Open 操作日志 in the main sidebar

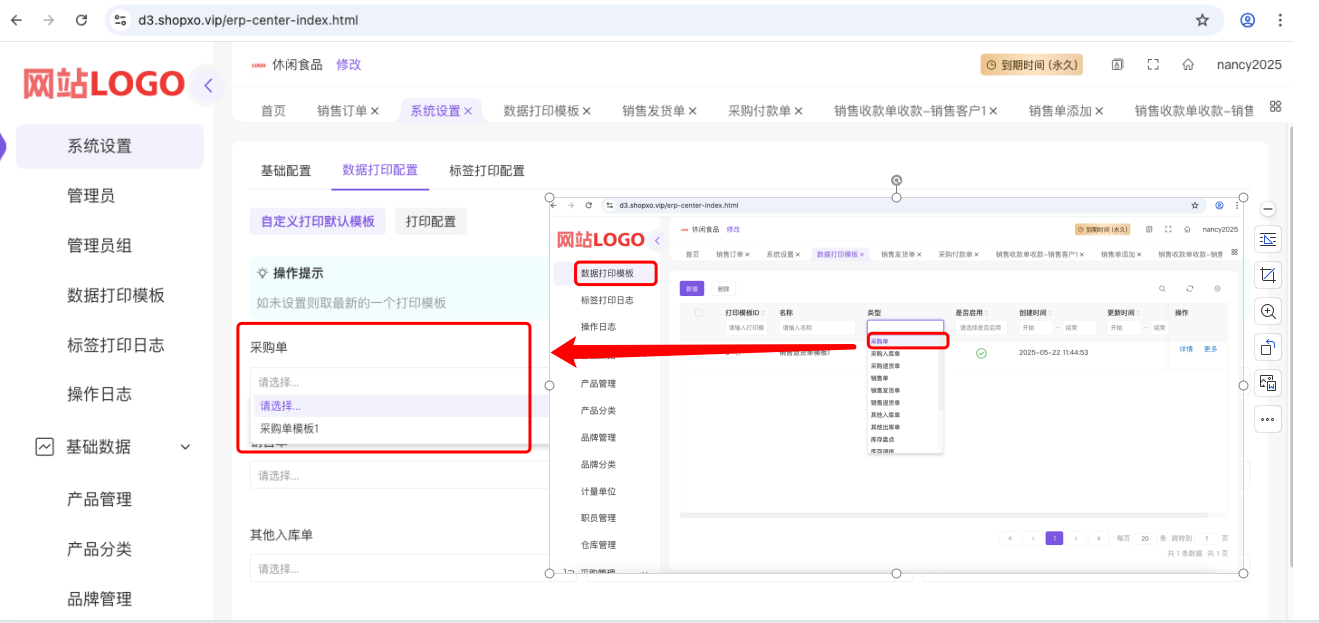click(x=99, y=394)
